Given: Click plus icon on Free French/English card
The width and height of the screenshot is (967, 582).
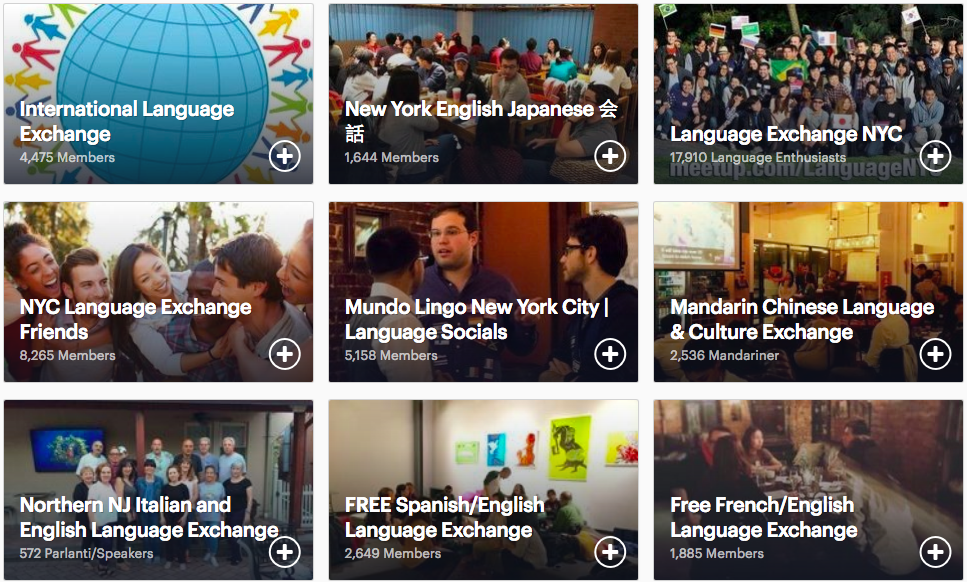Looking at the screenshot, I should (x=935, y=552).
